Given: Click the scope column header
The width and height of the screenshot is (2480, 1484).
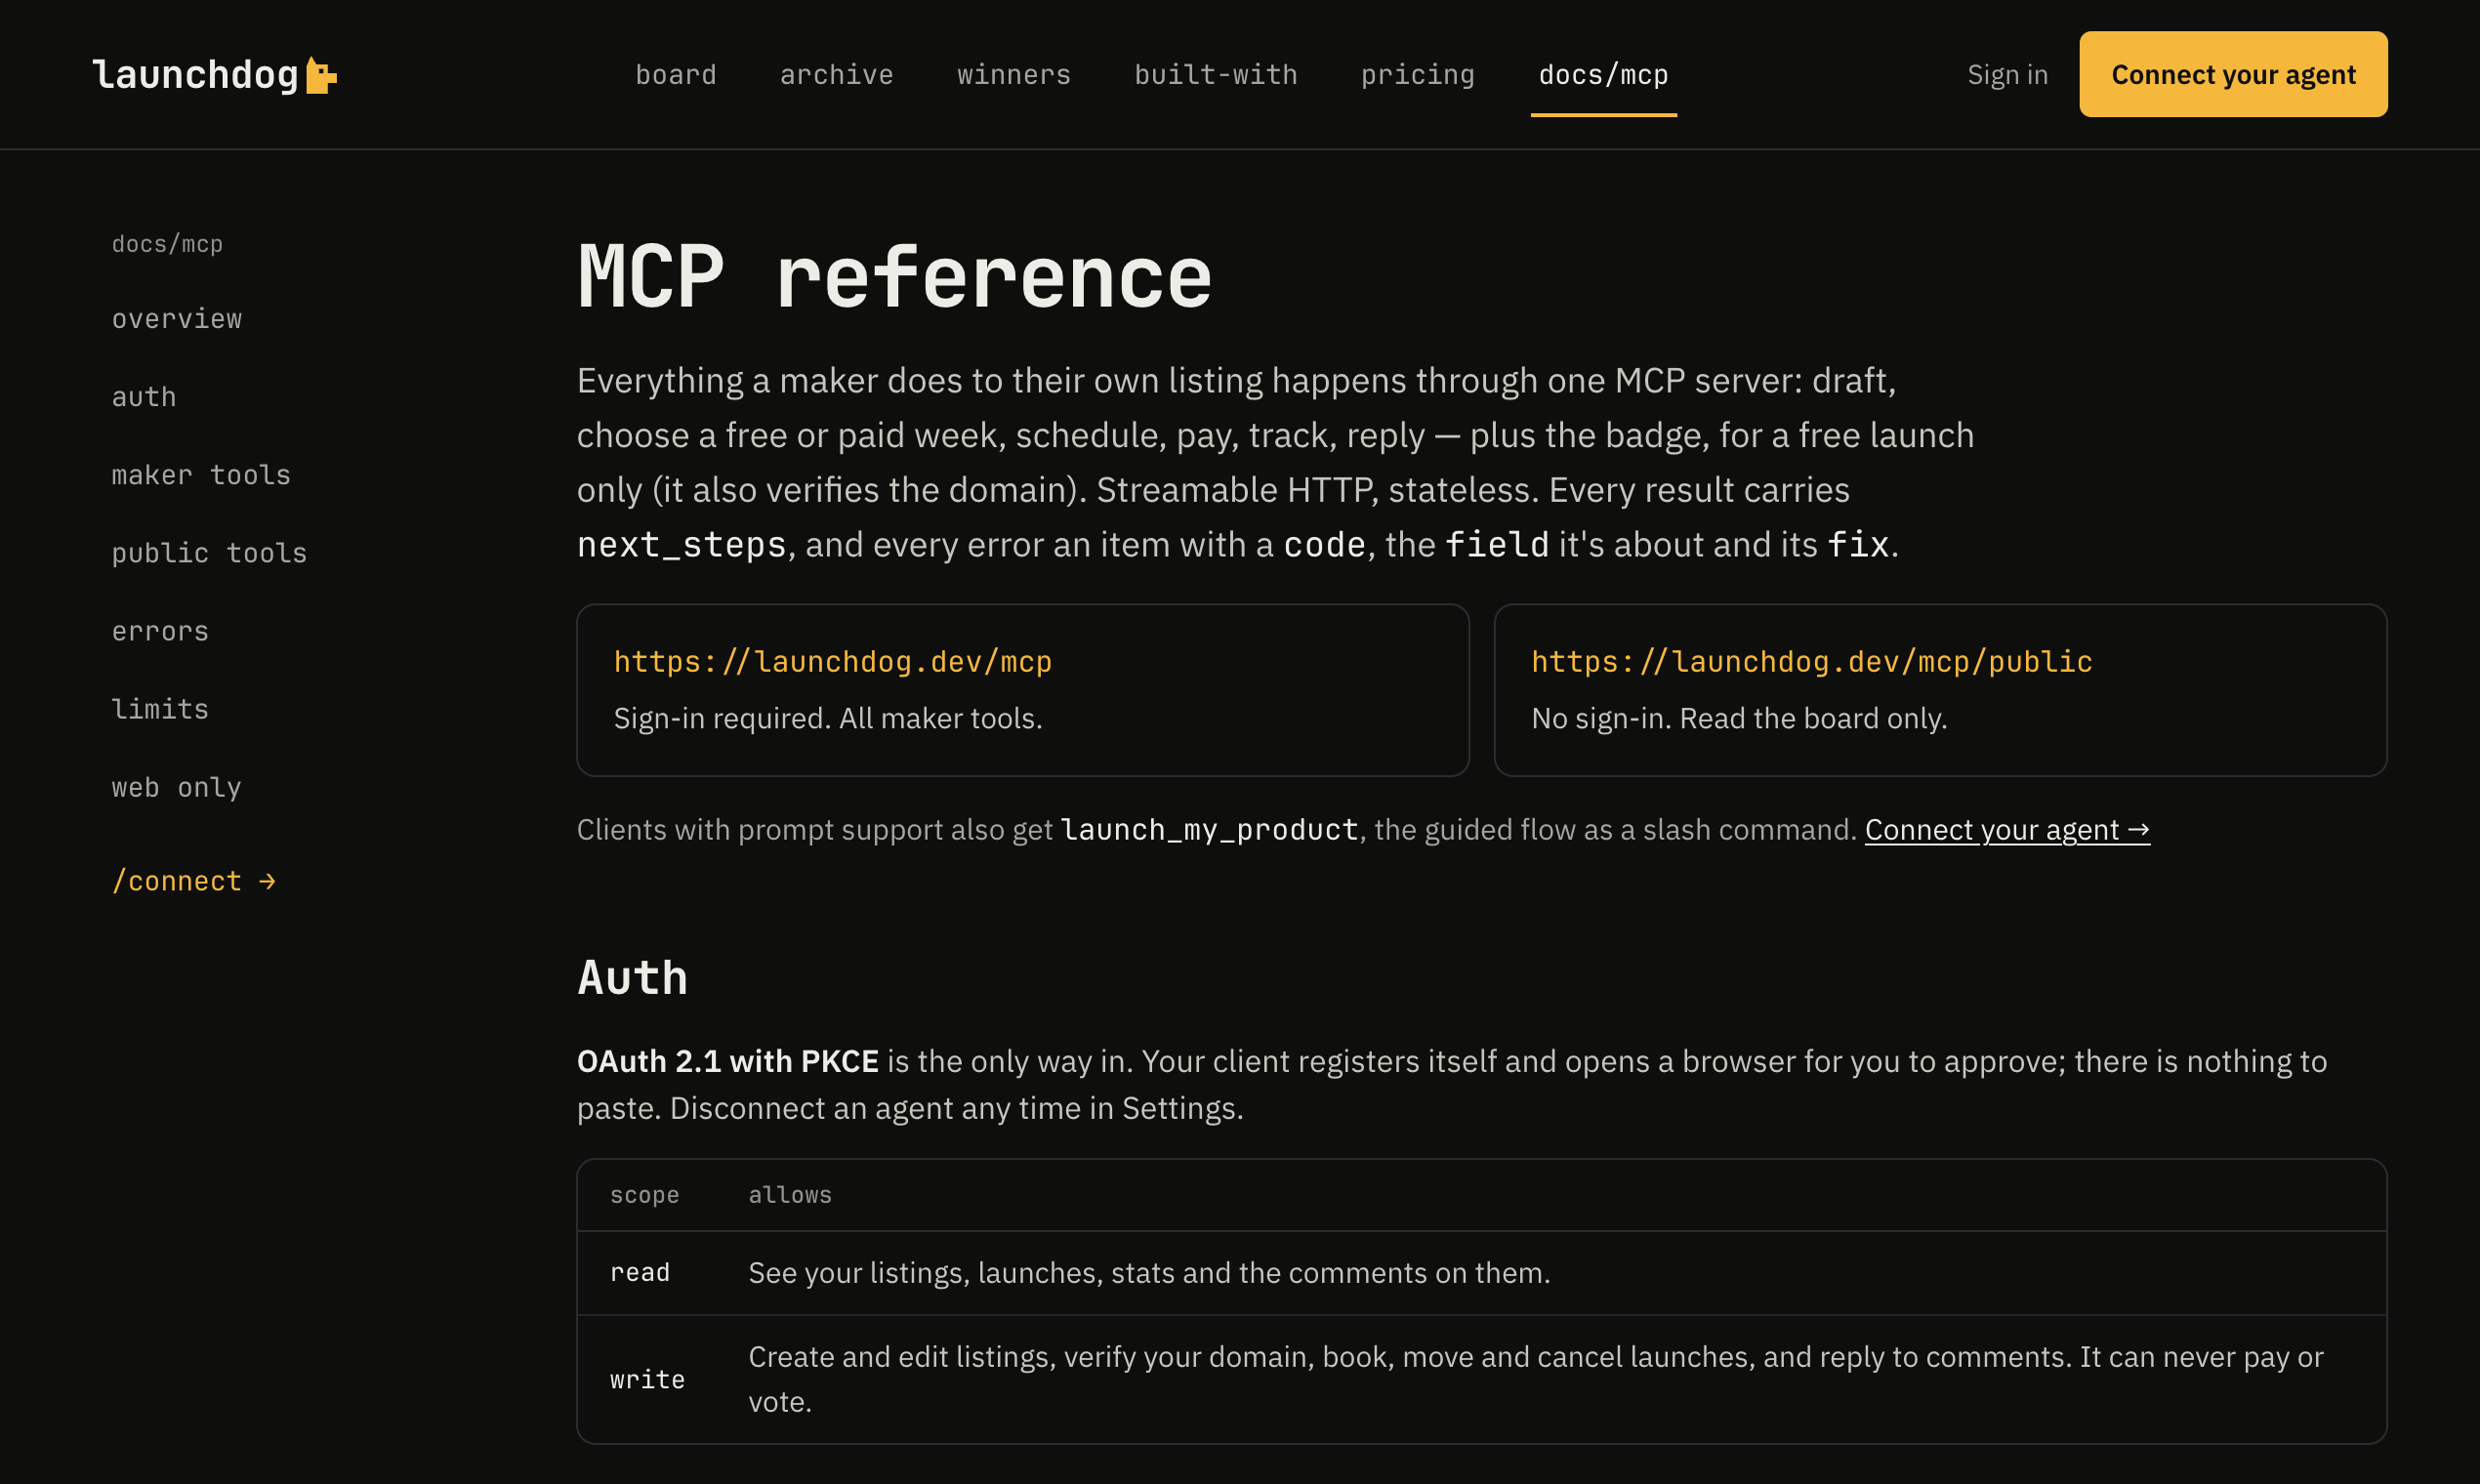Looking at the screenshot, I should (644, 1195).
